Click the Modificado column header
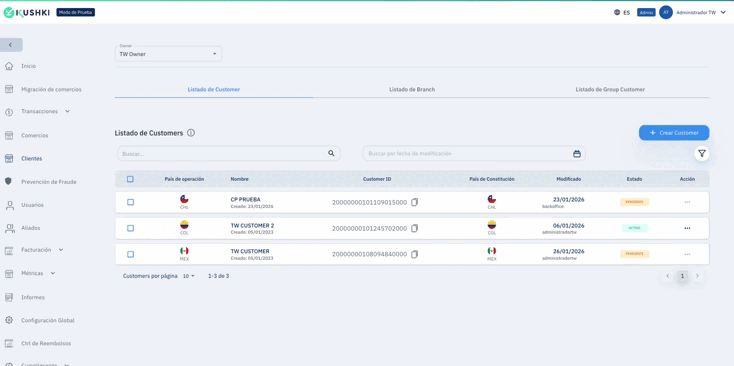734x366 pixels. coord(569,179)
